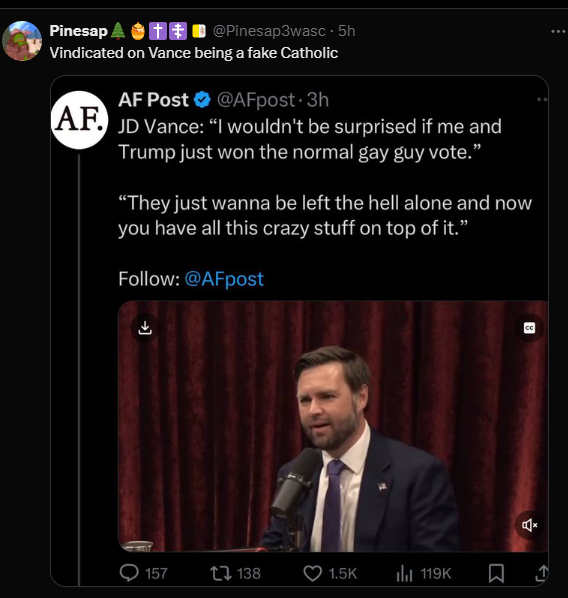Open Pinesap's profile avatar
The height and width of the screenshot is (598, 568).
(22, 41)
